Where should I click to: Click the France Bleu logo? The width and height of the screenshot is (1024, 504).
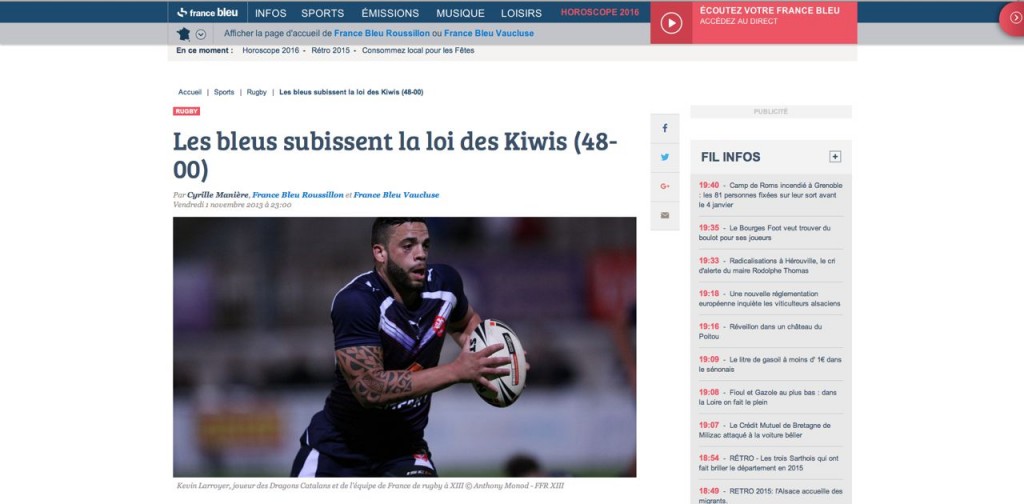click(x=207, y=12)
